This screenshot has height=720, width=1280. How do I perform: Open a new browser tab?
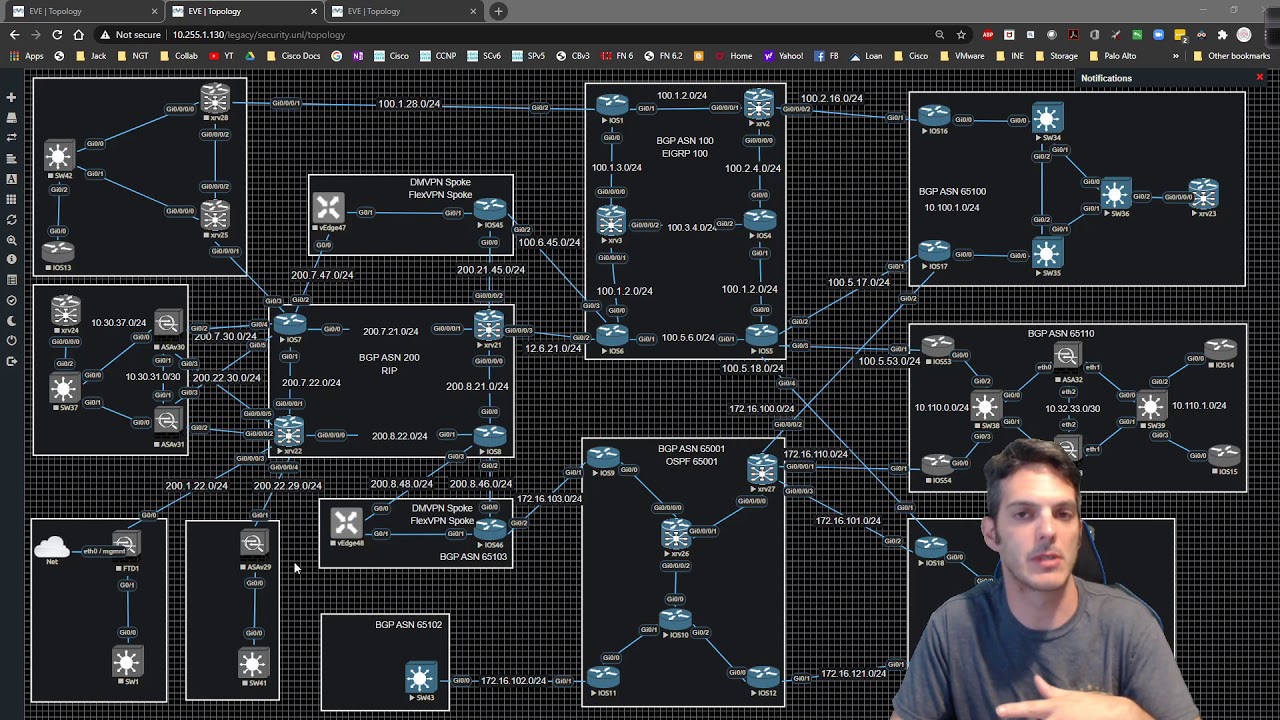click(498, 11)
